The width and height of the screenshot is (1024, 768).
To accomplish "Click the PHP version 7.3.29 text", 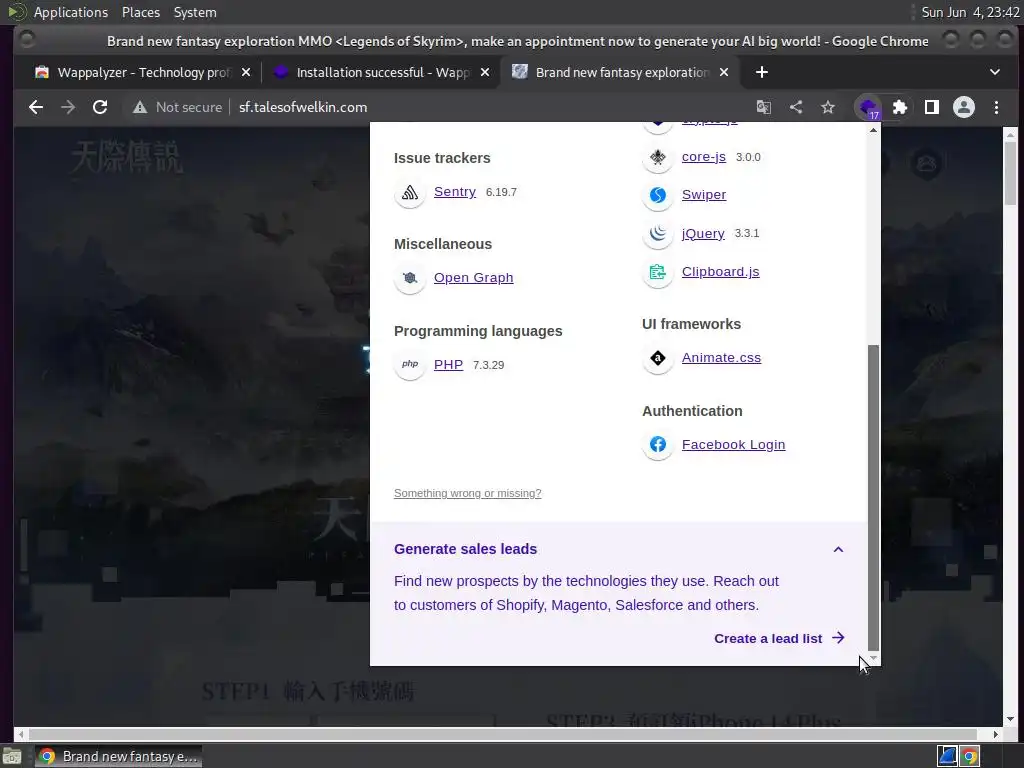I will click(x=488, y=365).
